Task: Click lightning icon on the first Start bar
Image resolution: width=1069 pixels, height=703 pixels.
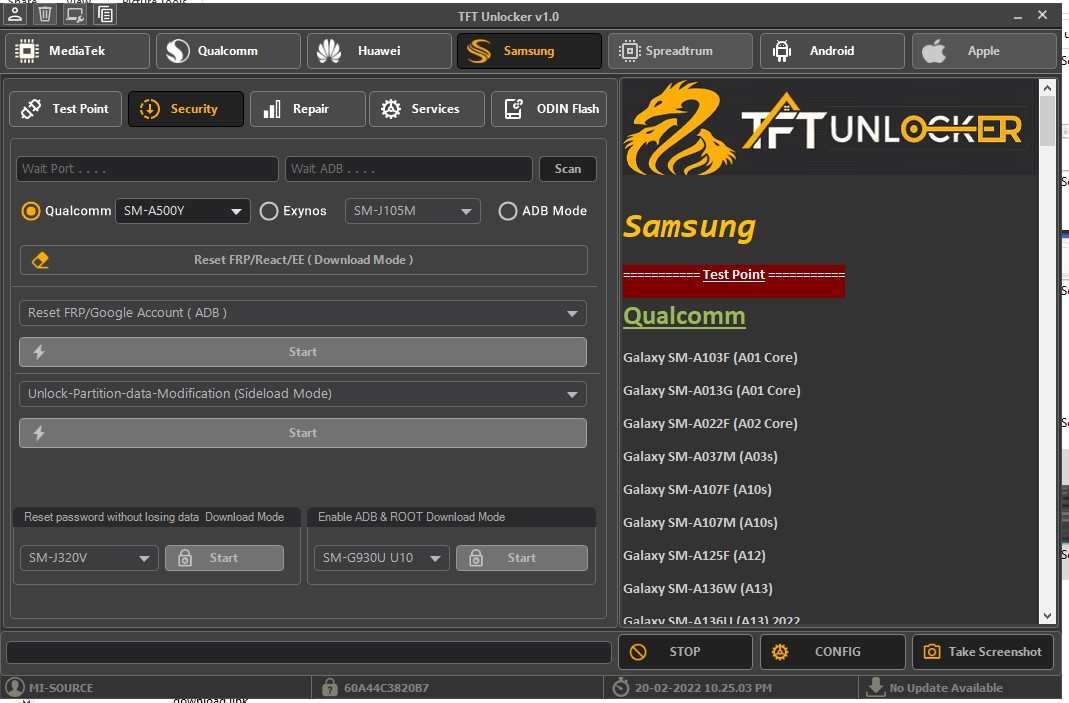Action: pyautogui.click(x=39, y=352)
